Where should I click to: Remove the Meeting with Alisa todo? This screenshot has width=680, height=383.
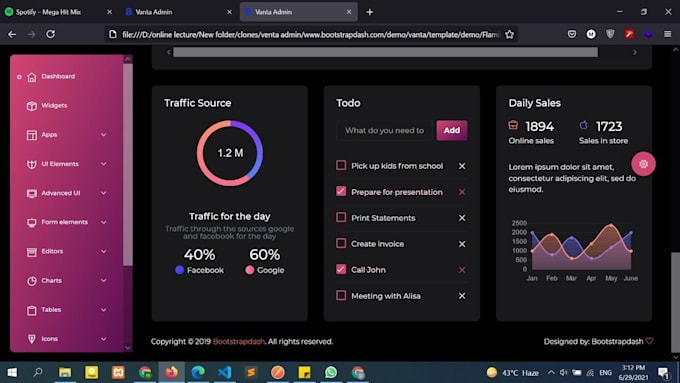point(462,296)
